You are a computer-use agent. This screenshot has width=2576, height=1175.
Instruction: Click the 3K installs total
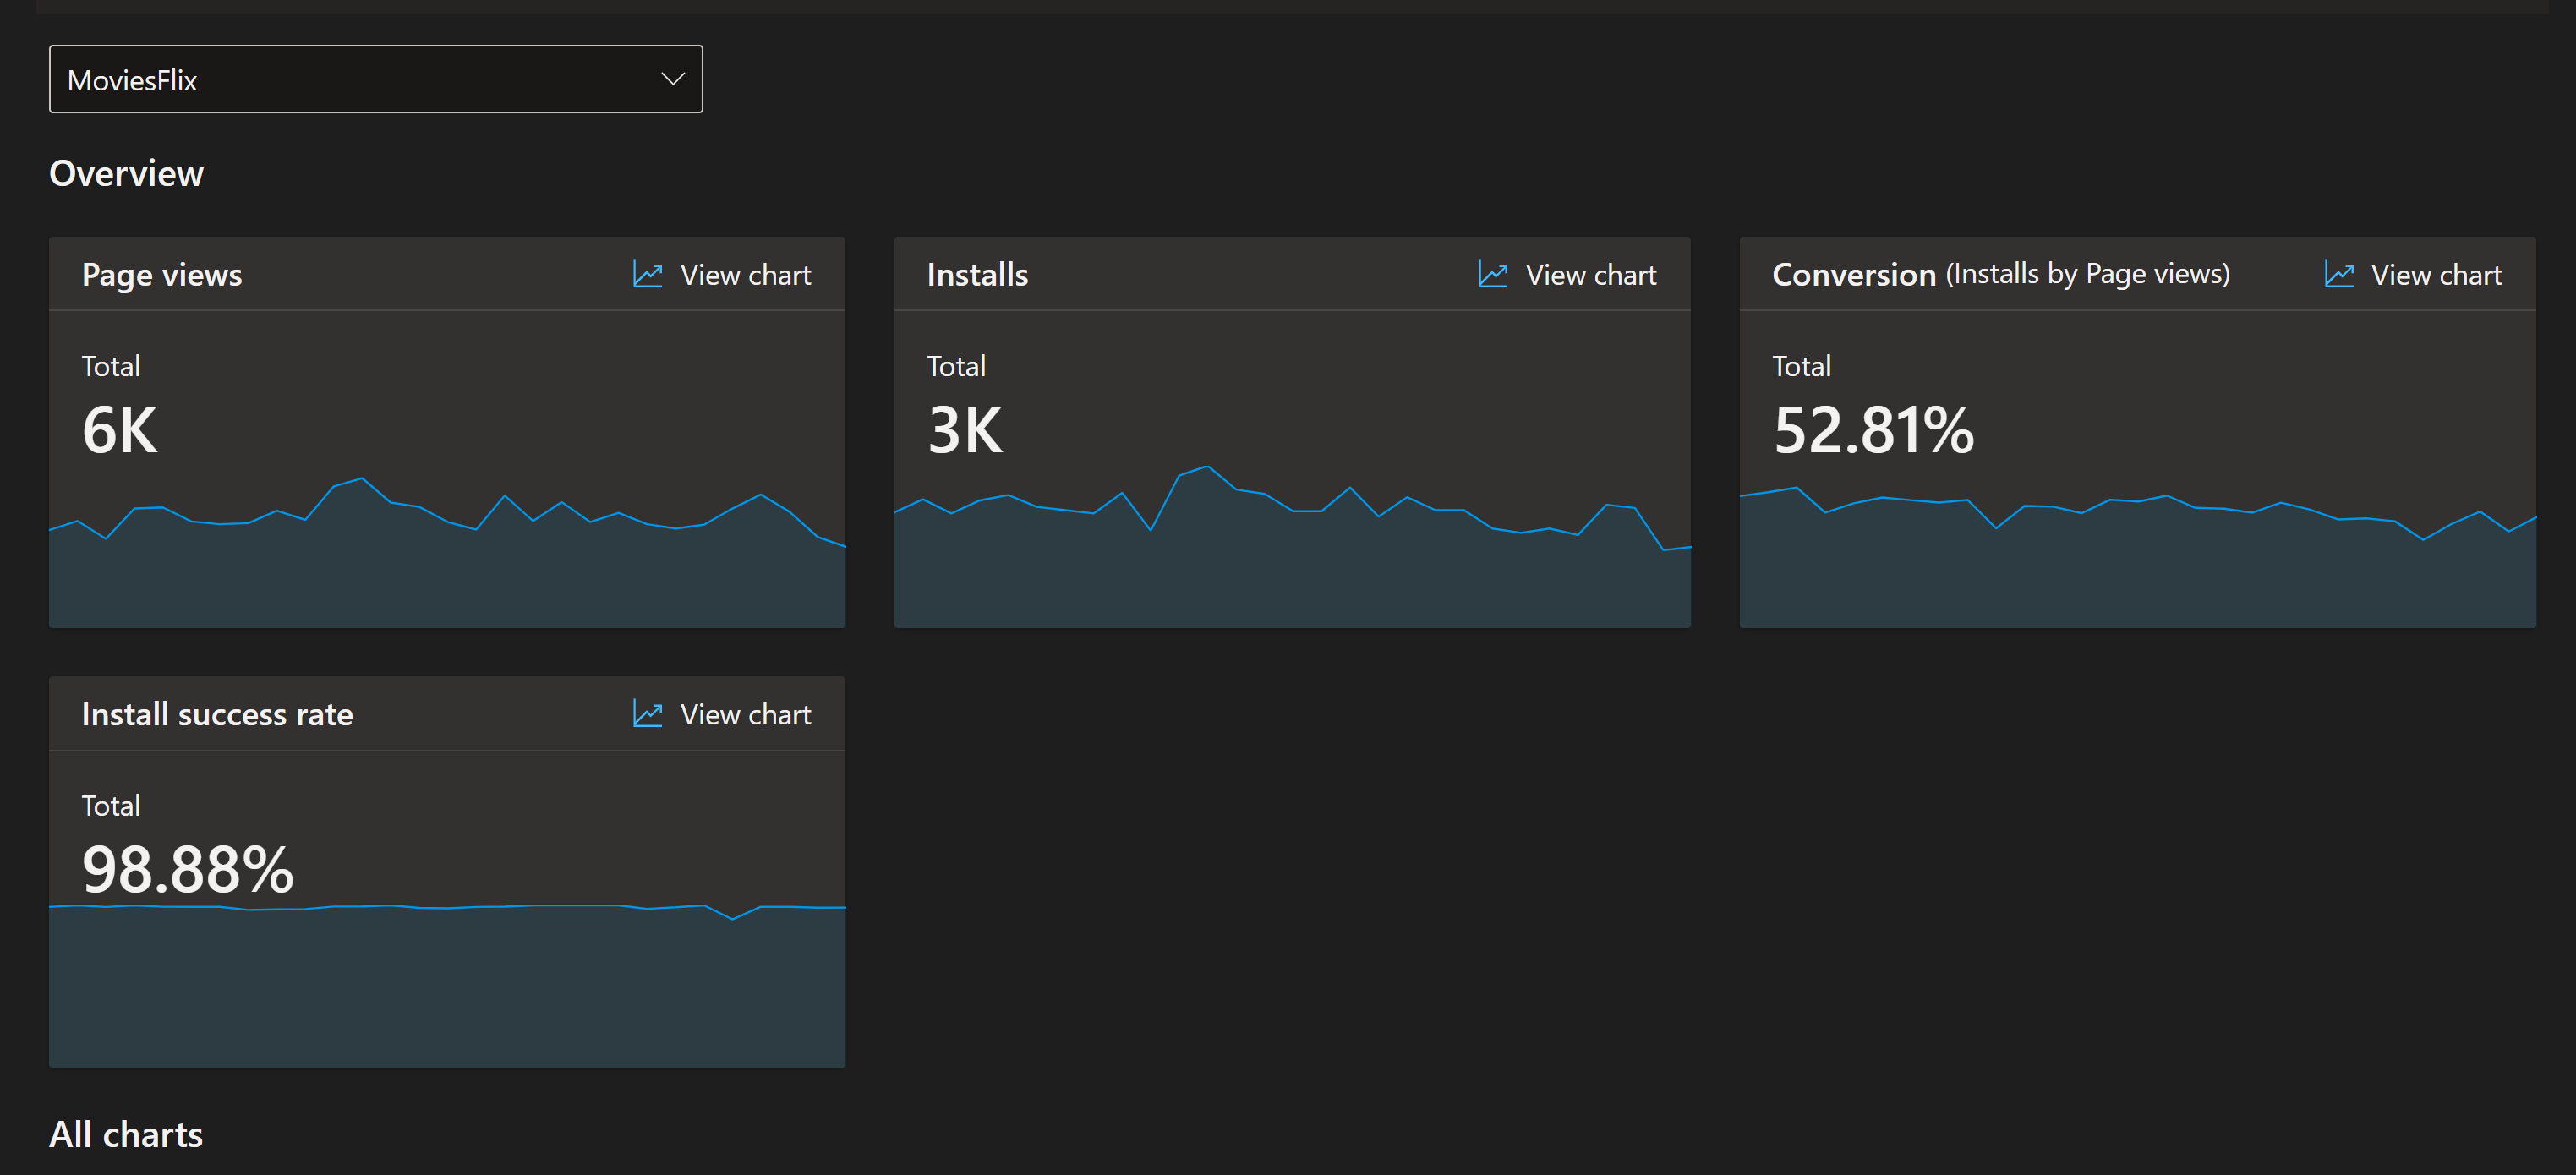click(965, 431)
